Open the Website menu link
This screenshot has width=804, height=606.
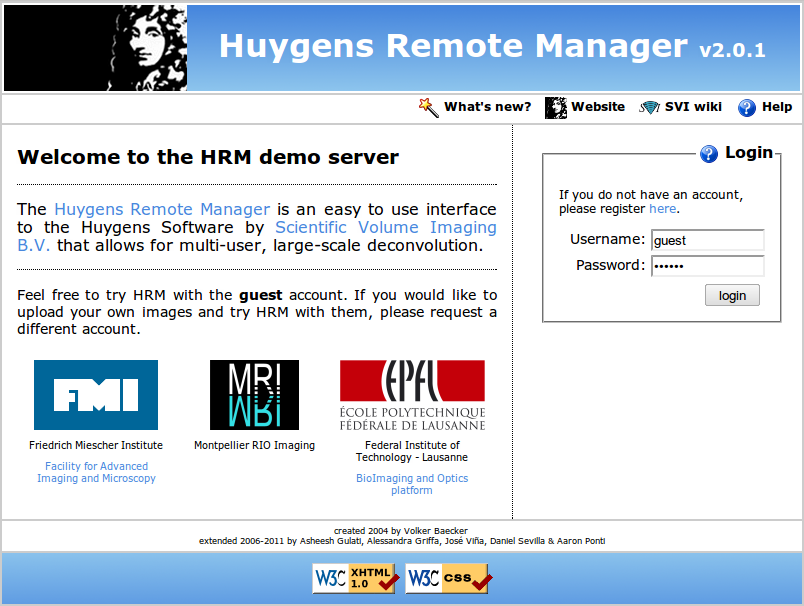(598, 107)
